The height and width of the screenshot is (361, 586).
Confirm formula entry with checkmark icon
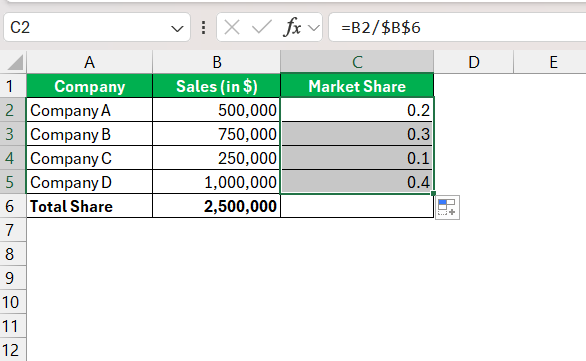click(262, 27)
